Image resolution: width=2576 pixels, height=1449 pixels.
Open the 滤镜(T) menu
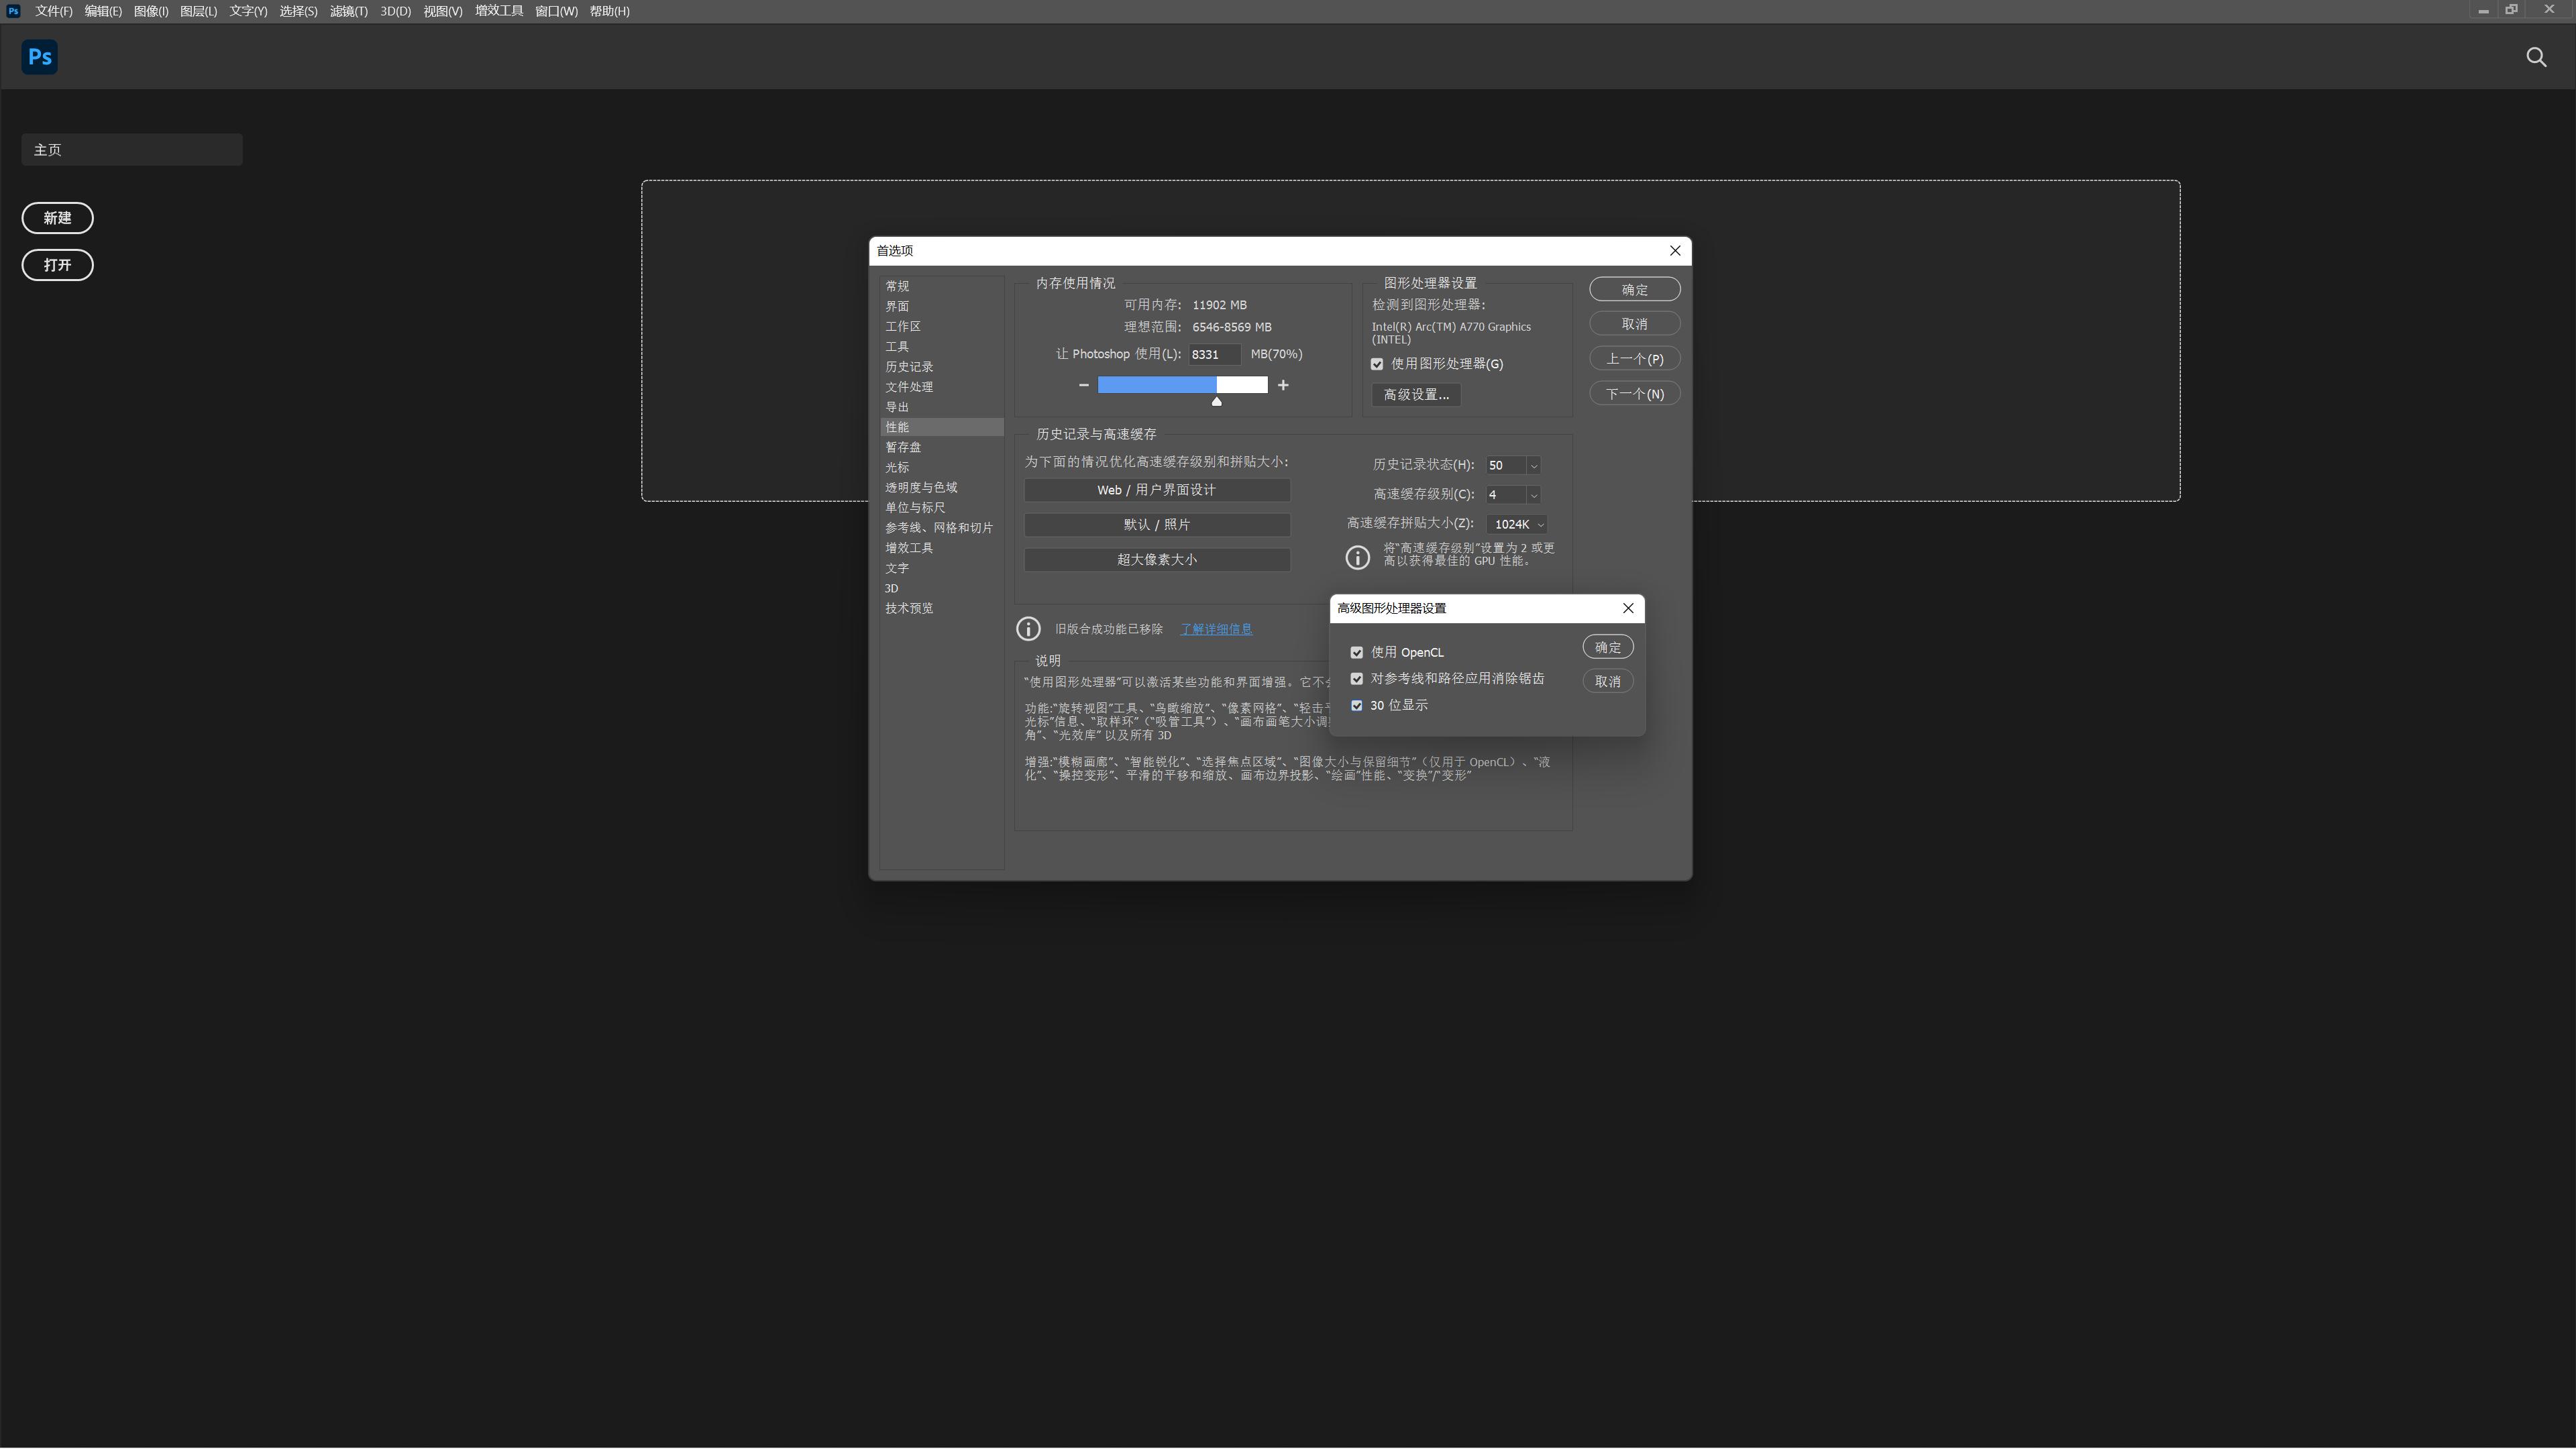point(348,11)
